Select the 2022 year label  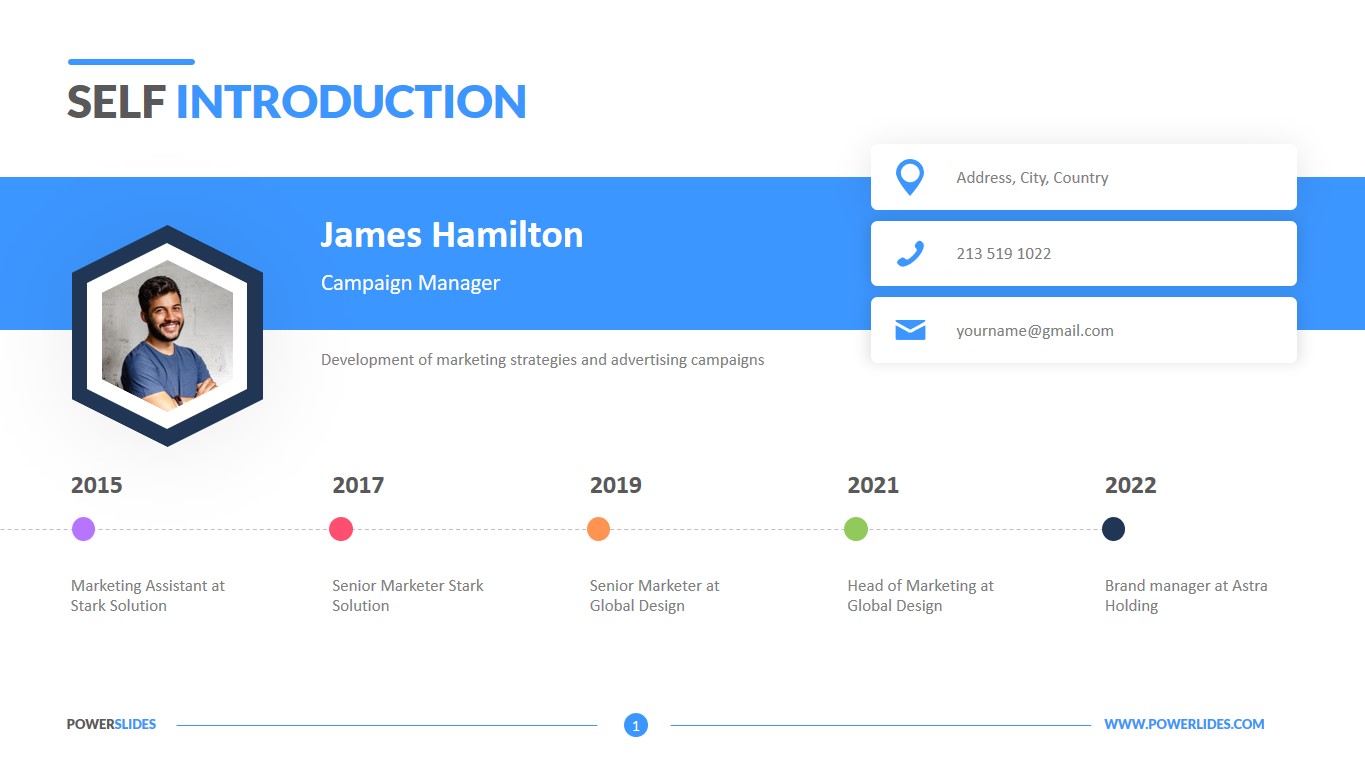click(x=1131, y=485)
